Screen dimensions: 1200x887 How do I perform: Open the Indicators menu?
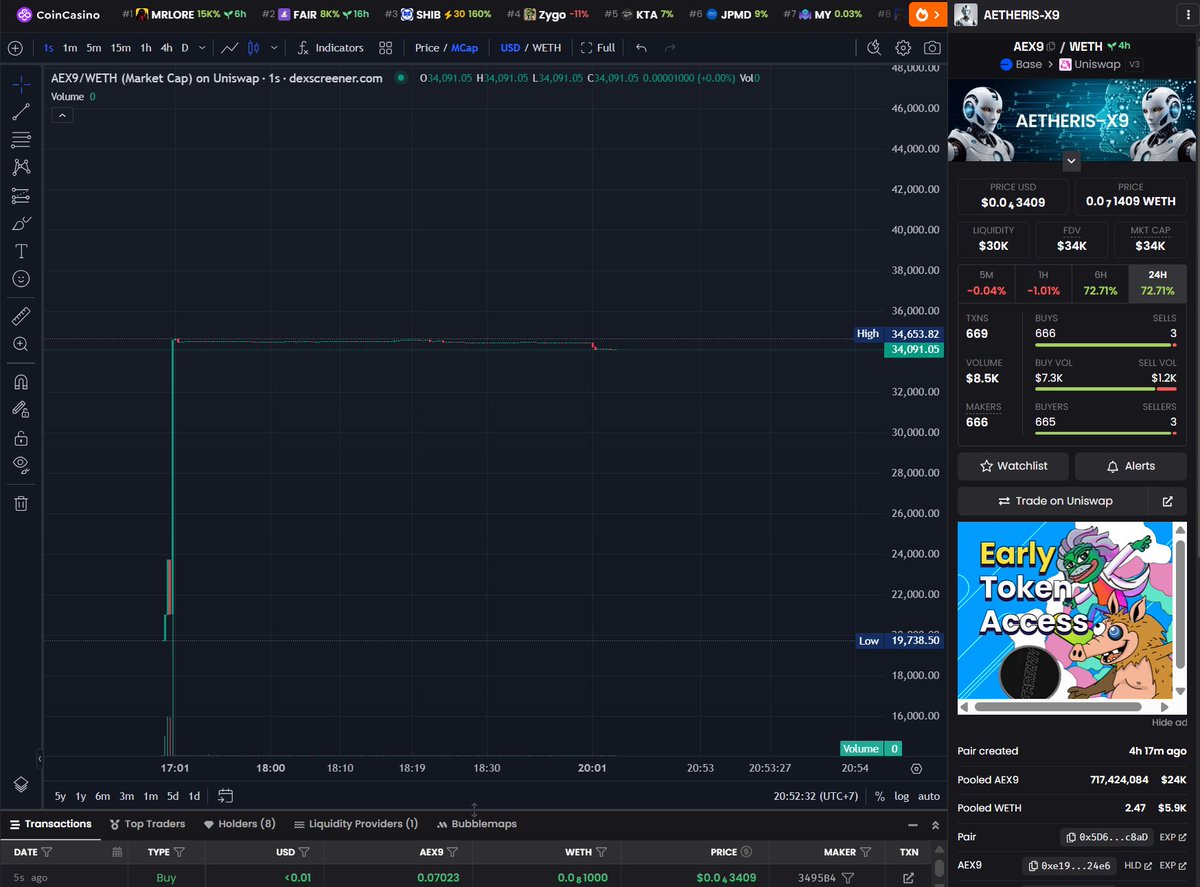pos(331,48)
